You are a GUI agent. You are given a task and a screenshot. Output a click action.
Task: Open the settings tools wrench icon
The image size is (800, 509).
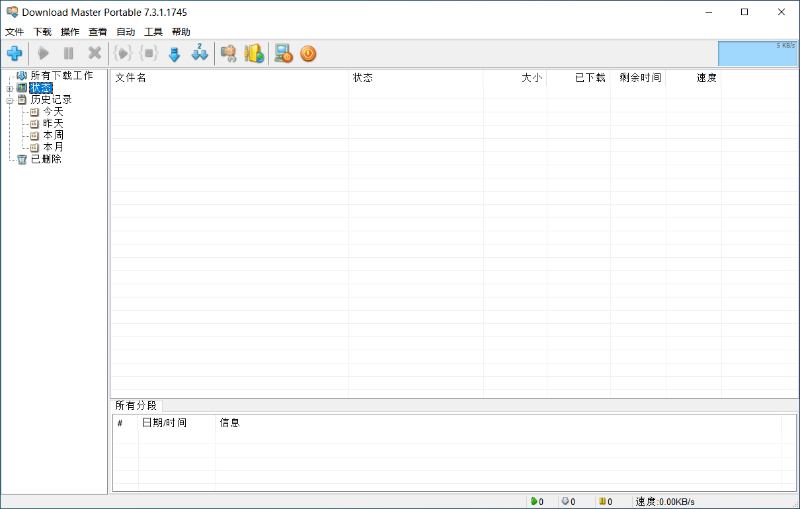coord(229,53)
